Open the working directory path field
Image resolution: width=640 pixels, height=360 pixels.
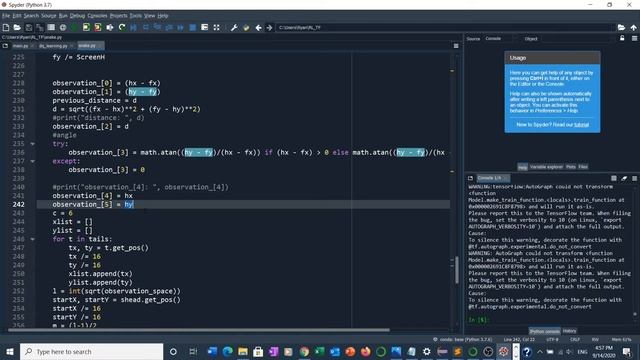445,27
